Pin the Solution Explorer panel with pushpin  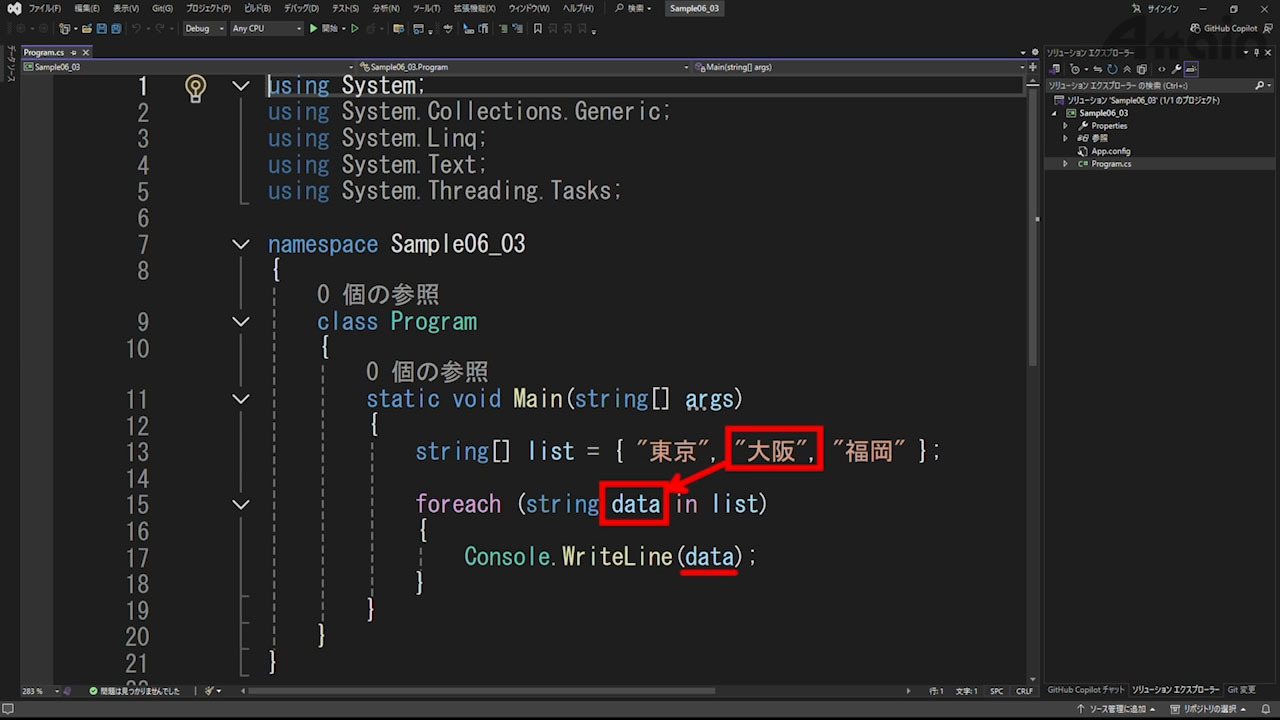click(x=1257, y=53)
